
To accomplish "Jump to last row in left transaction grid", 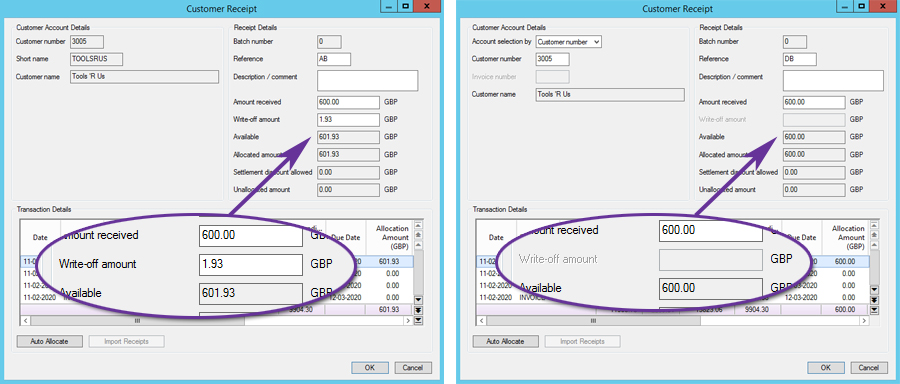I will tap(418, 320).
